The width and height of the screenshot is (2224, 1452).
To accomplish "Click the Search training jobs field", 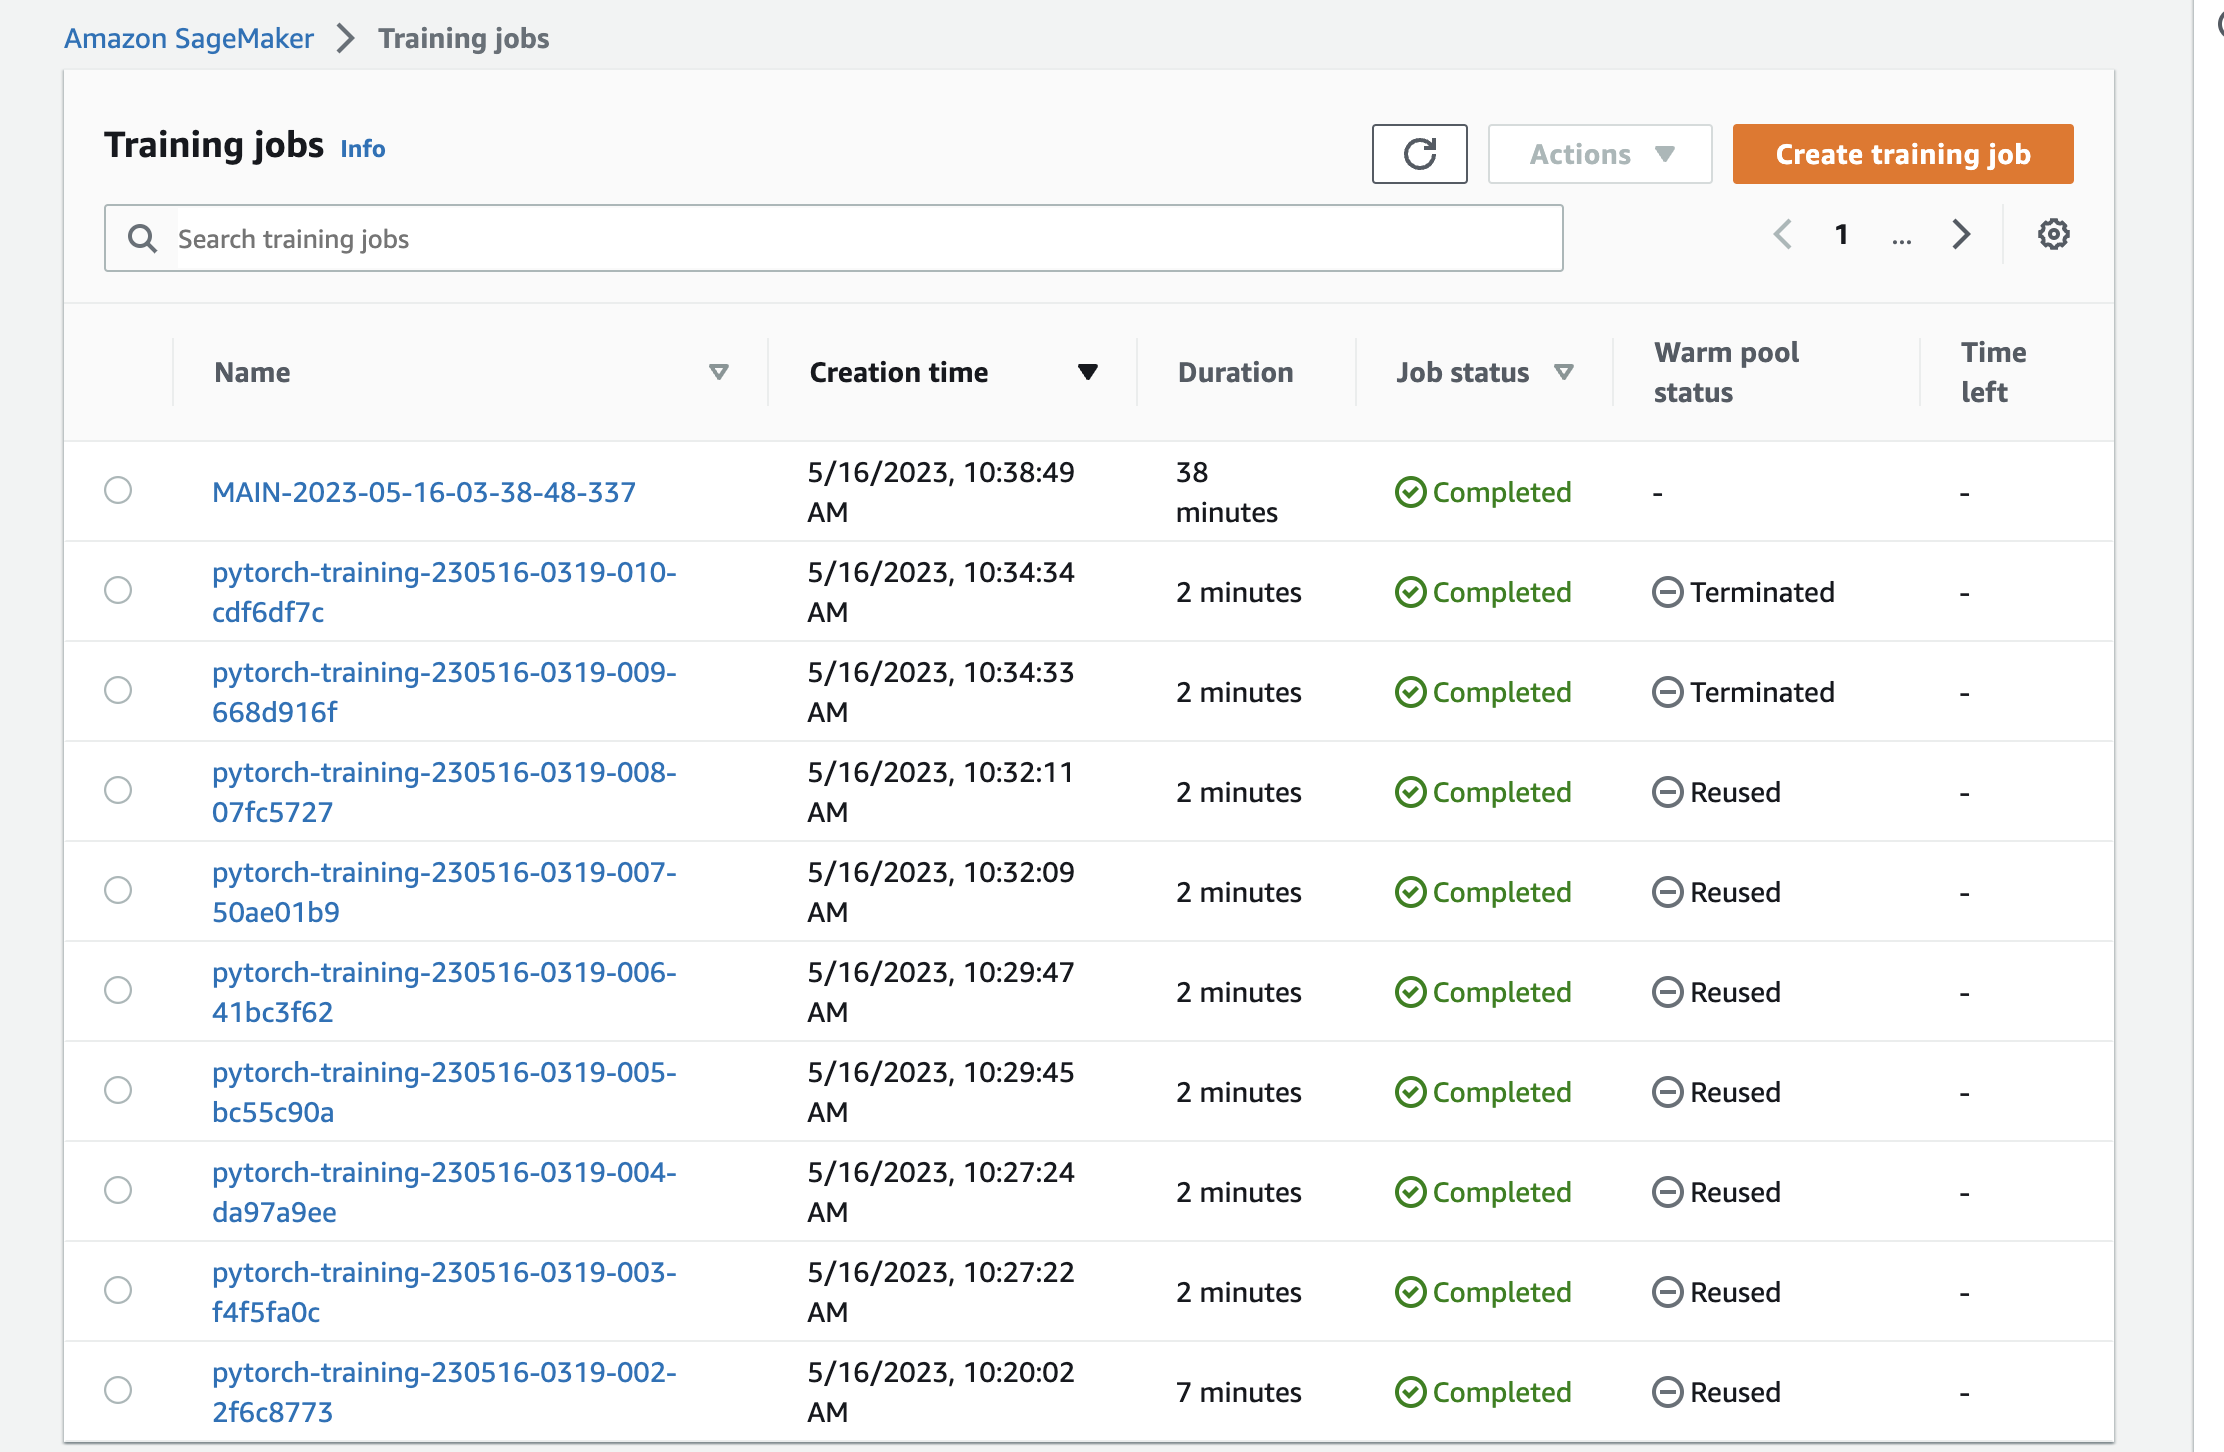I will pyautogui.click(x=860, y=239).
